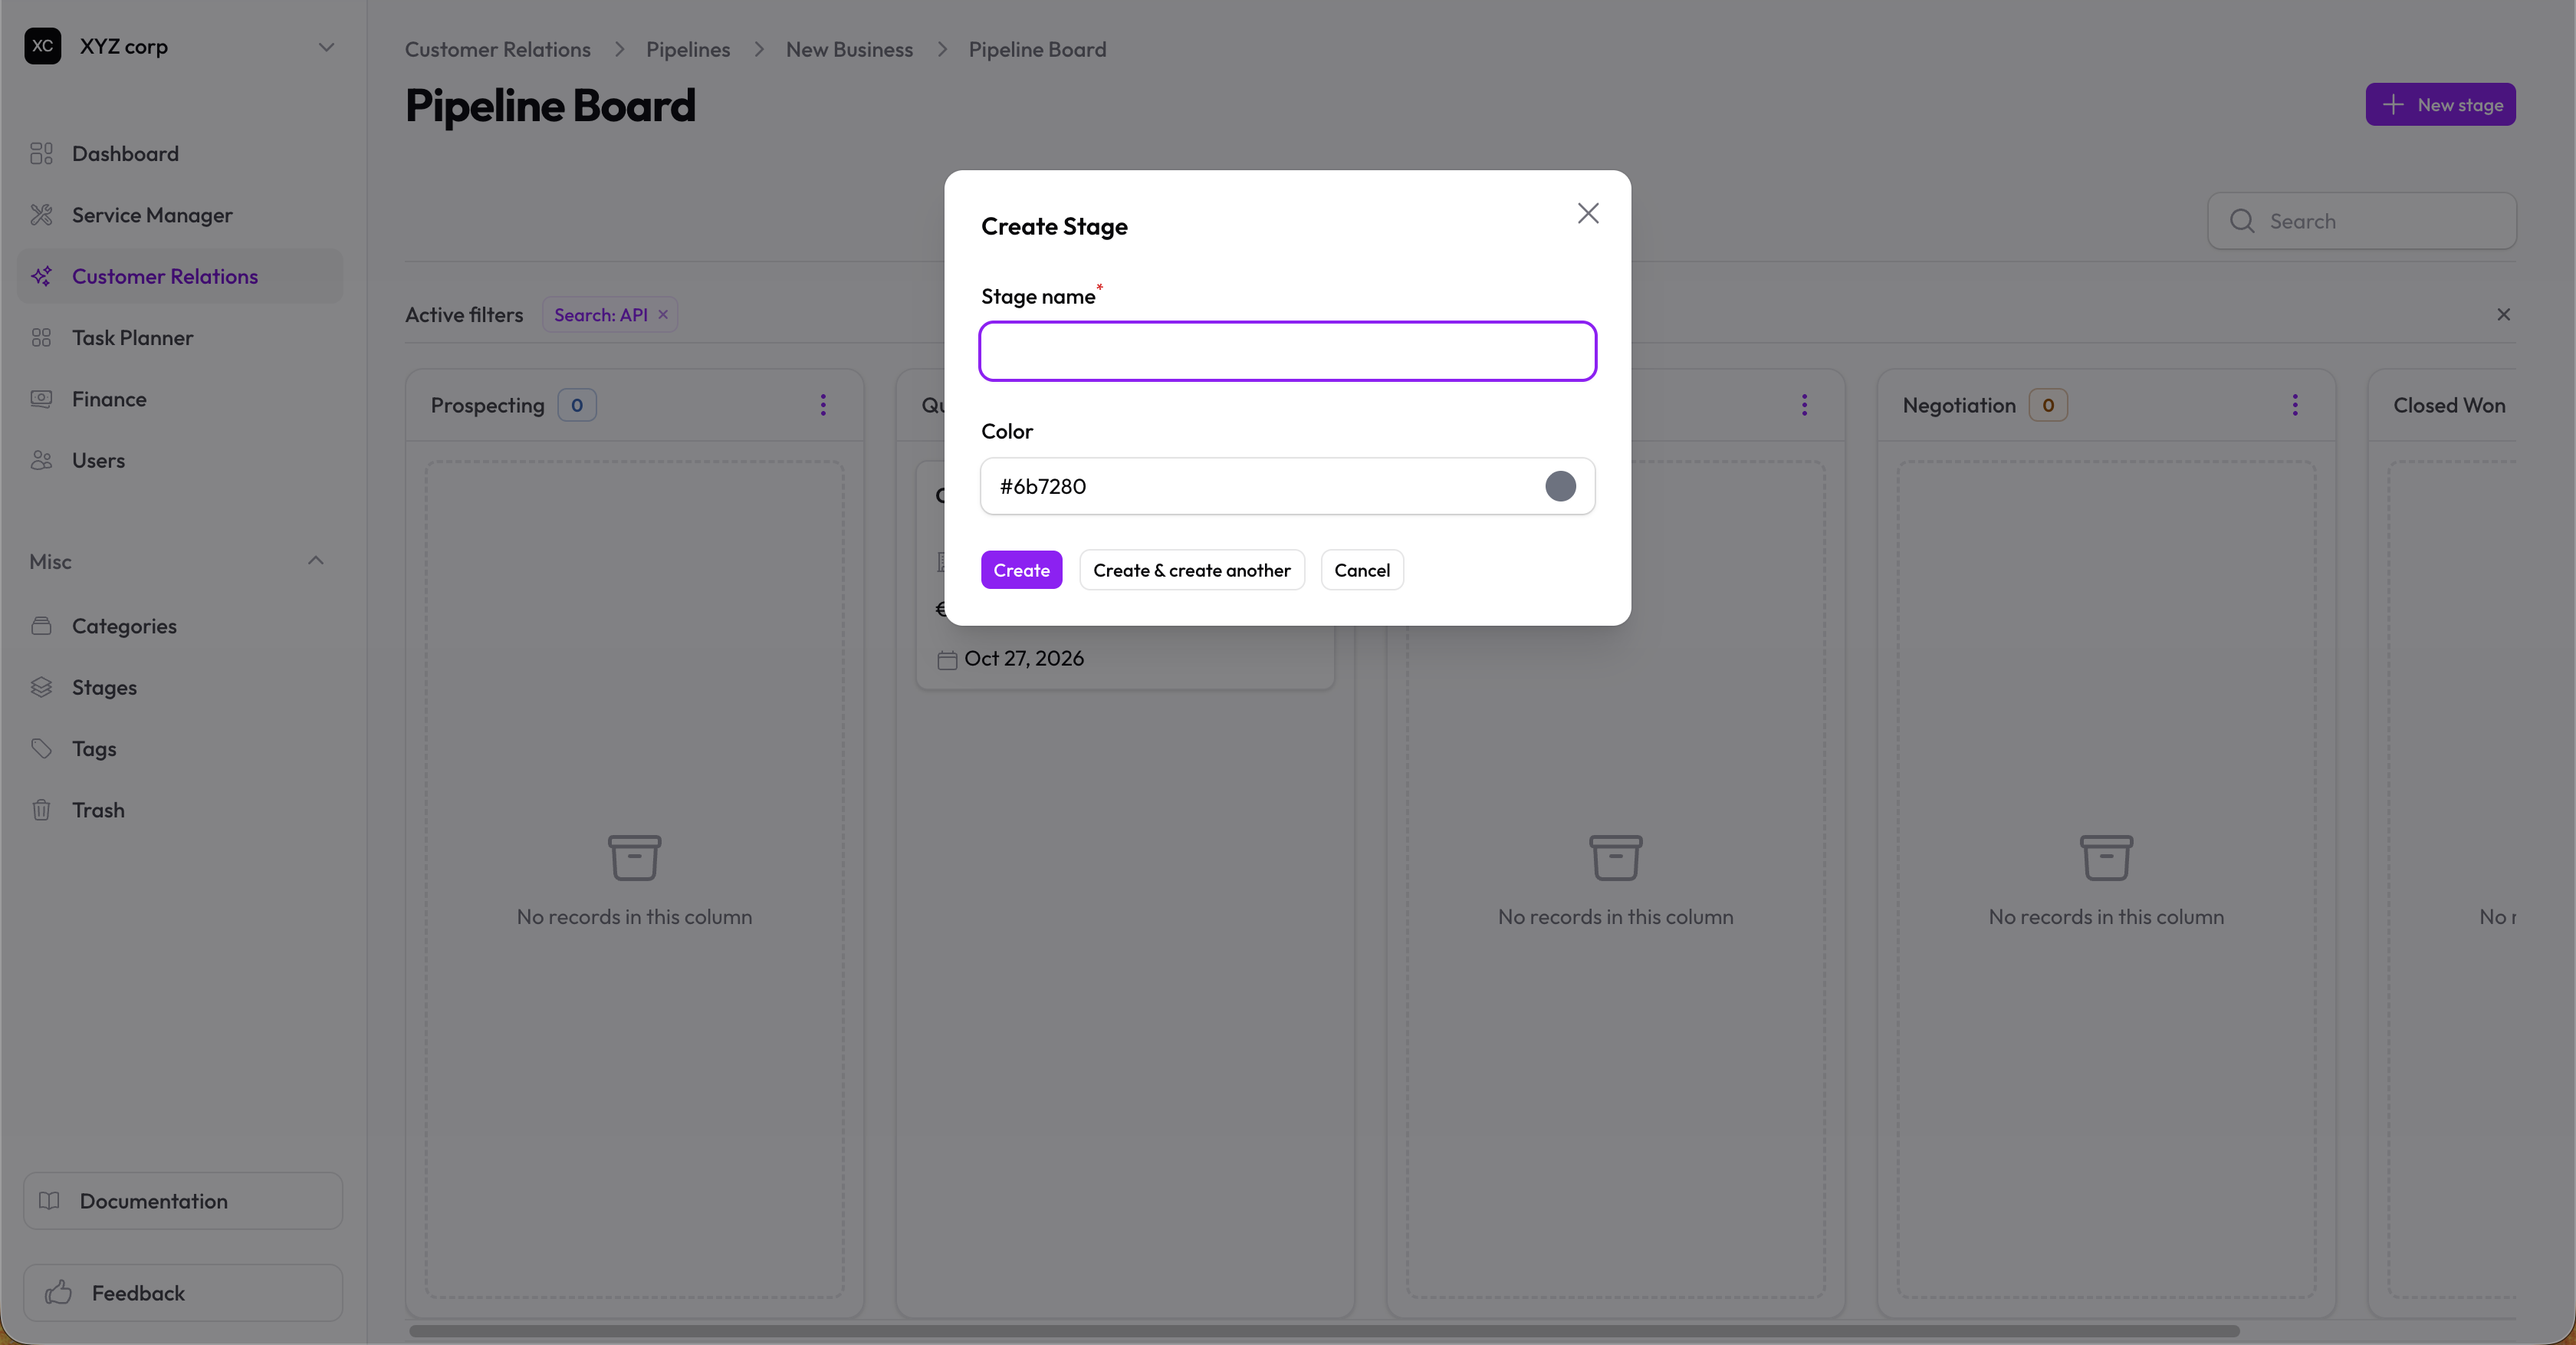Click the Trash bin icon
This screenshot has width=2576, height=1345.
(41, 810)
